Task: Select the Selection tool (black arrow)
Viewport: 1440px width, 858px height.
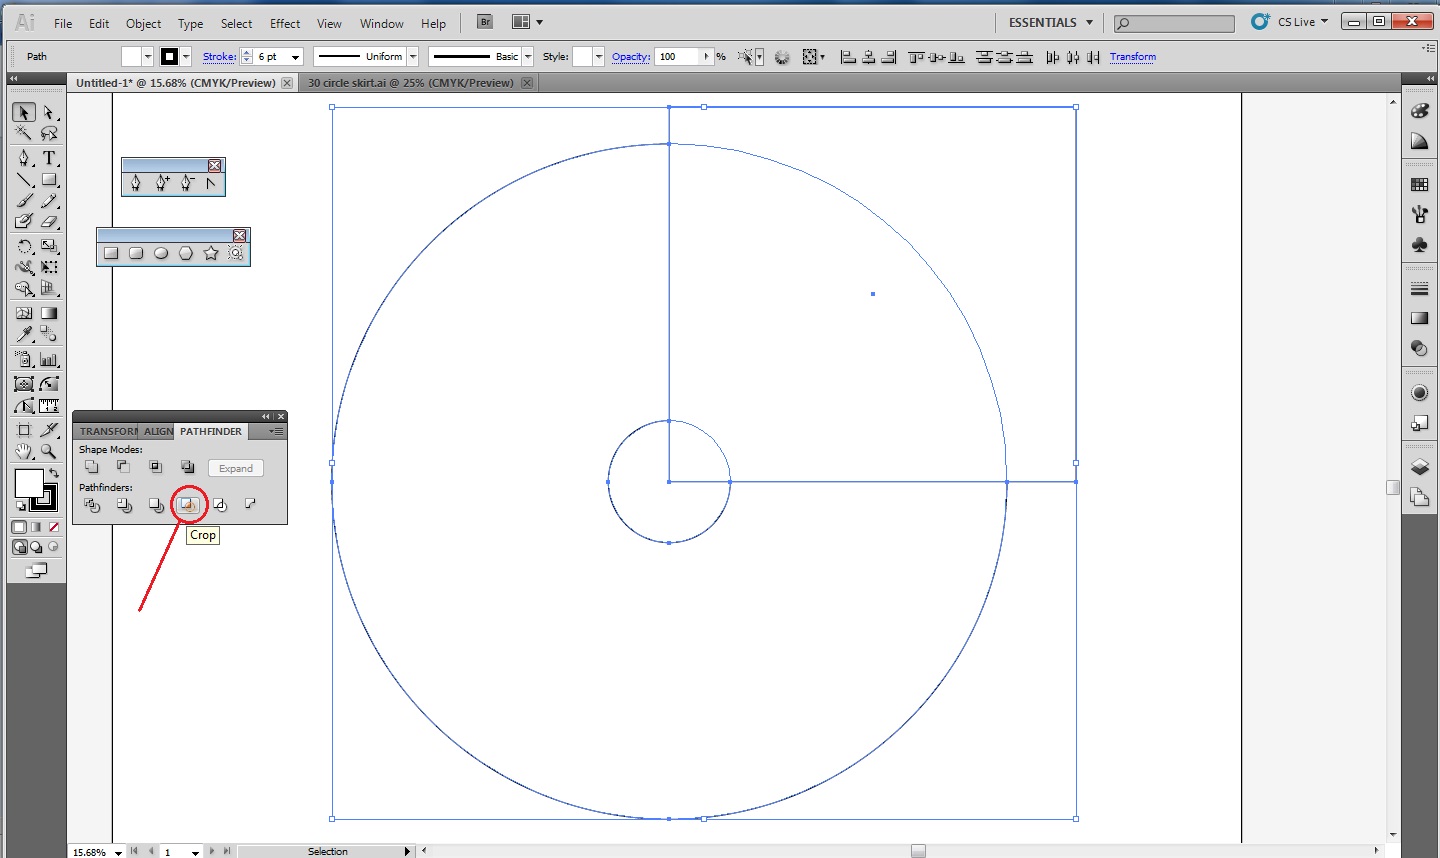Action: point(24,113)
